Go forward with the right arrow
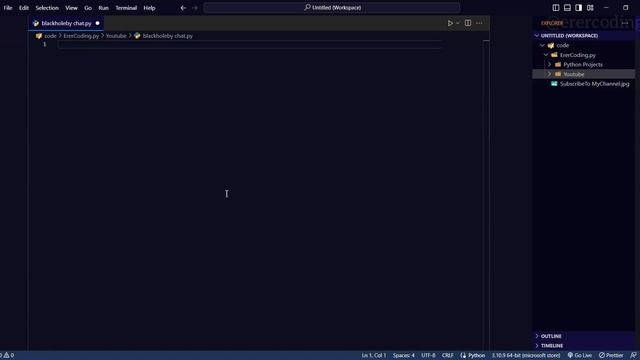This screenshot has width=640, height=360. pos(195,8)
